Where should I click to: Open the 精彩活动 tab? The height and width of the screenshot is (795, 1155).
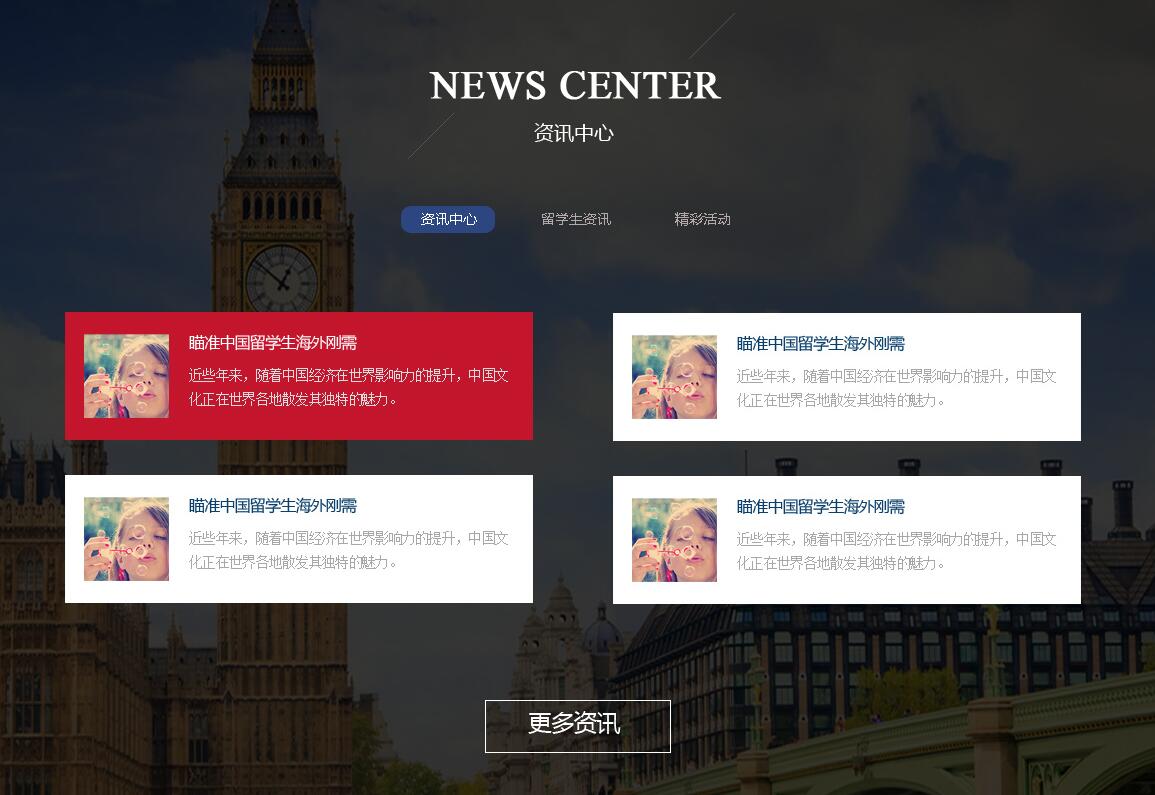point(702,220)
